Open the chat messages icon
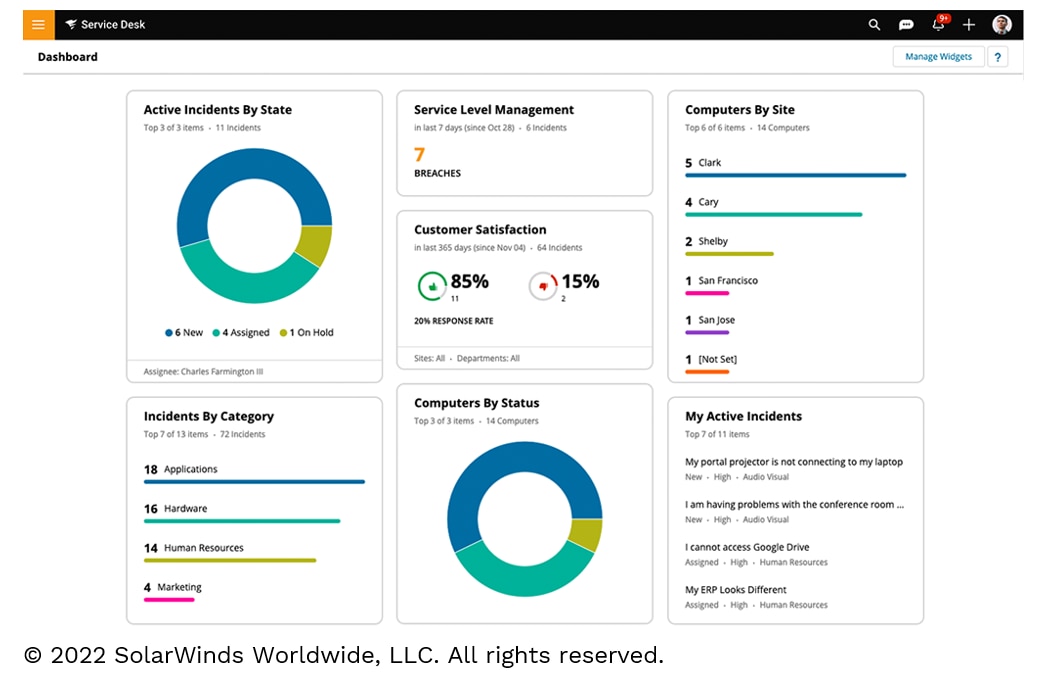This screenshot has width=1061, height=680. (906, 25)
